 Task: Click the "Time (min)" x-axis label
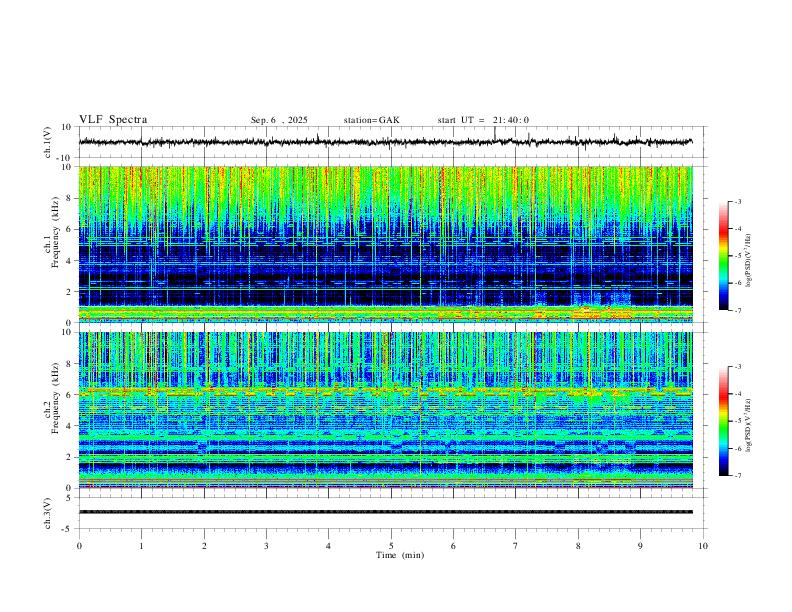click(400, 555)
